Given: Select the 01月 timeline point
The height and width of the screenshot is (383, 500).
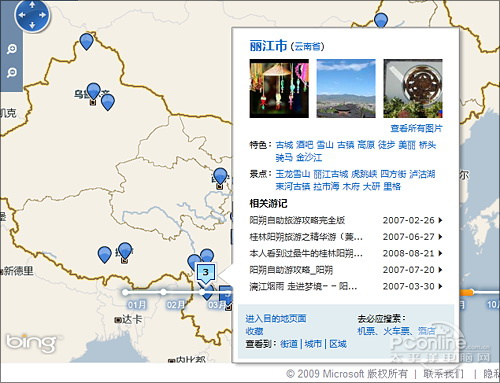Looking at the screenshot, I should pos(125,292).
